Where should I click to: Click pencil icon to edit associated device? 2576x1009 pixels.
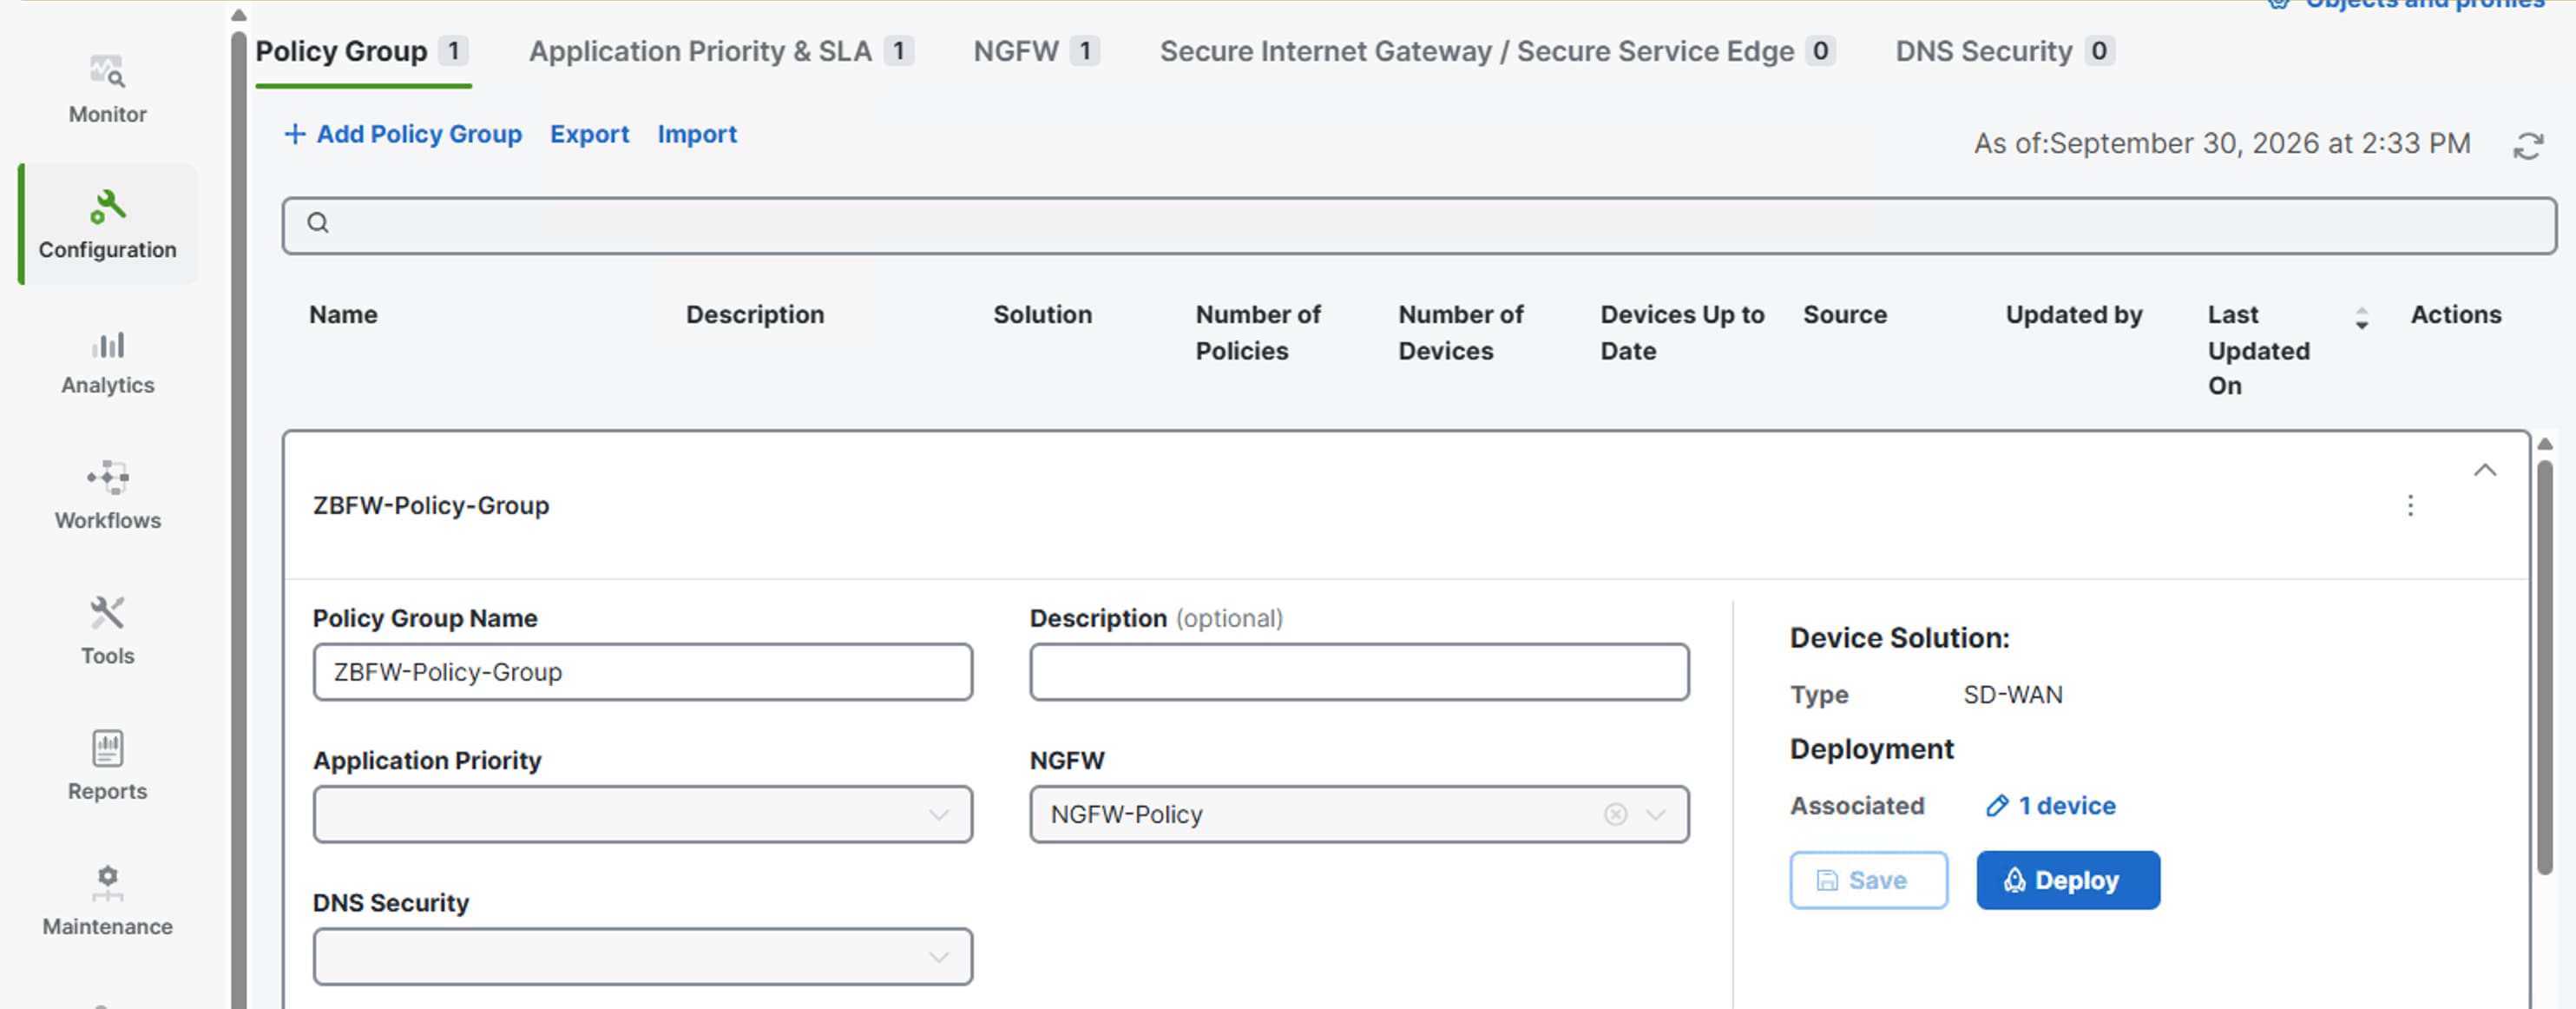tap(1996, 806)
